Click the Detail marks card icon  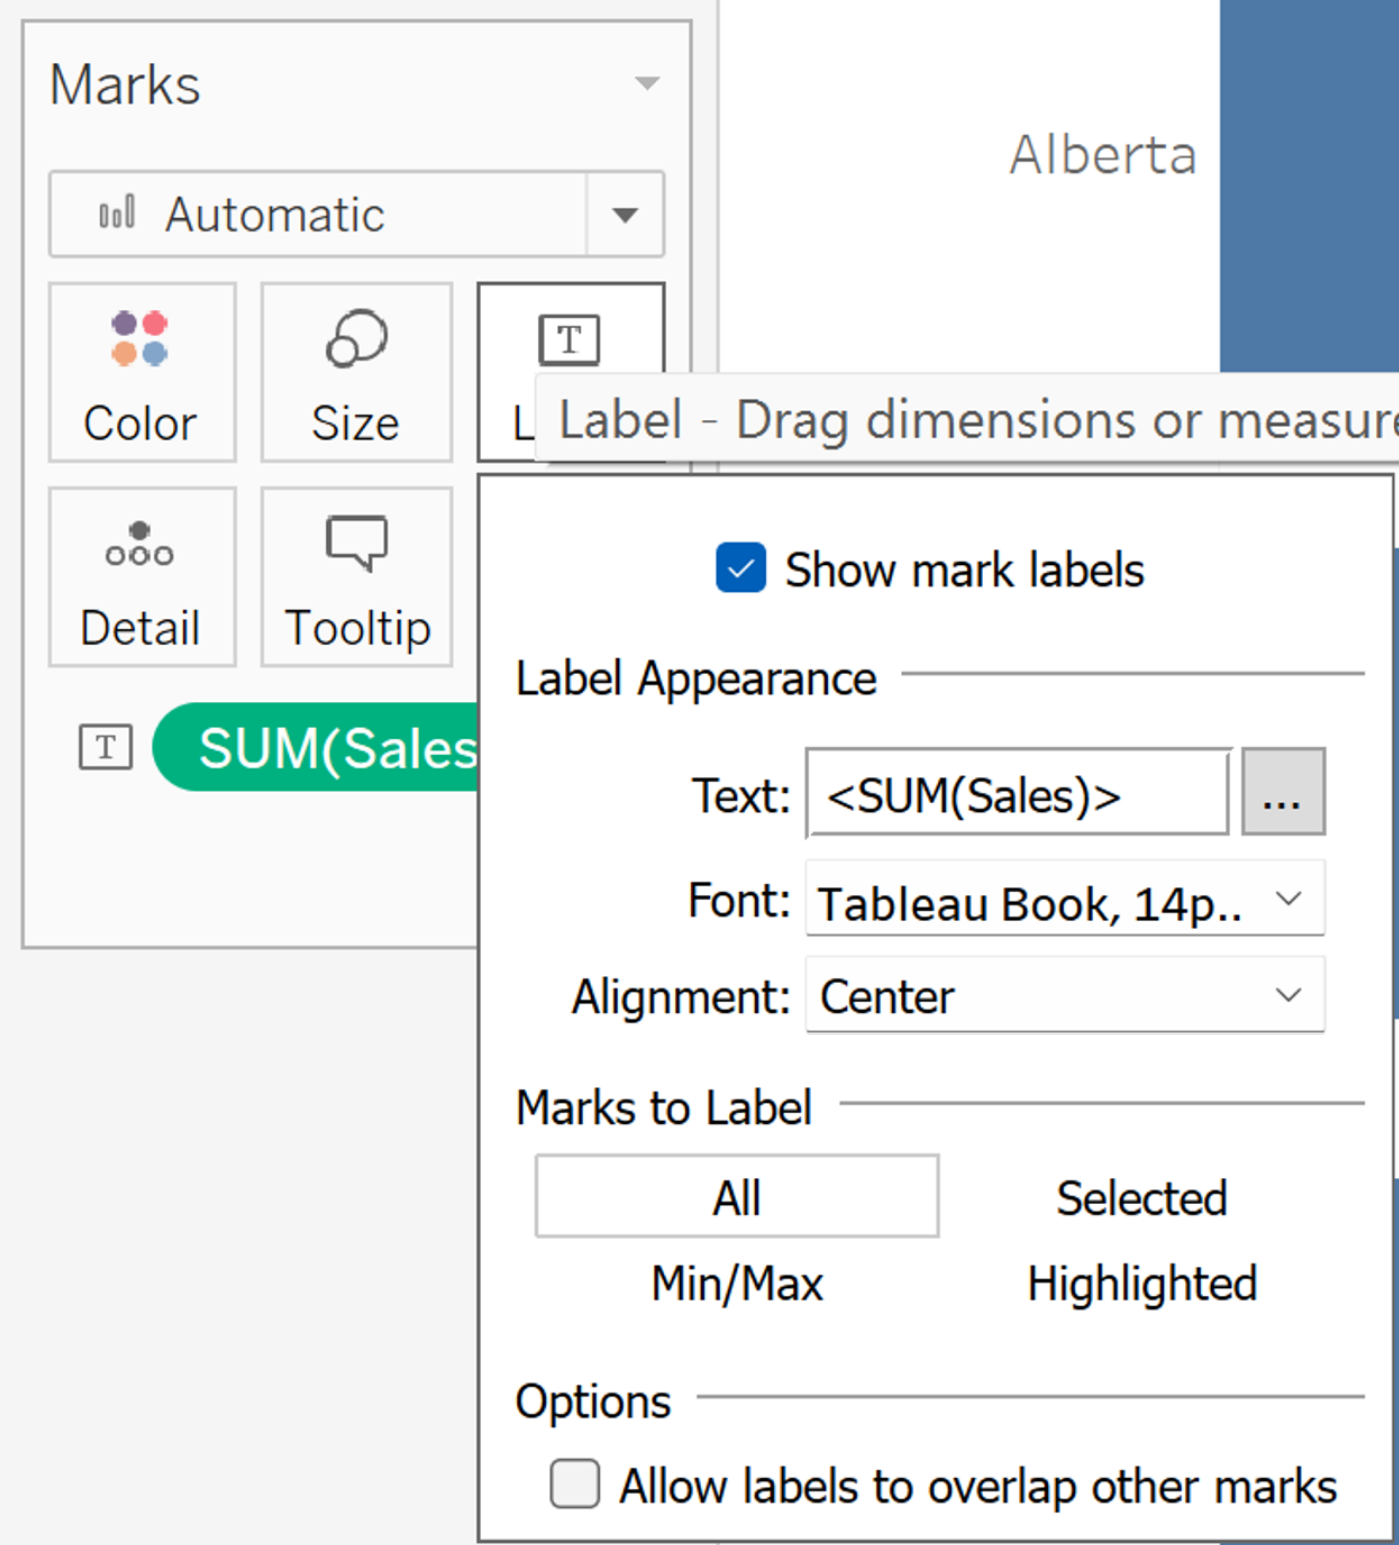140,544
